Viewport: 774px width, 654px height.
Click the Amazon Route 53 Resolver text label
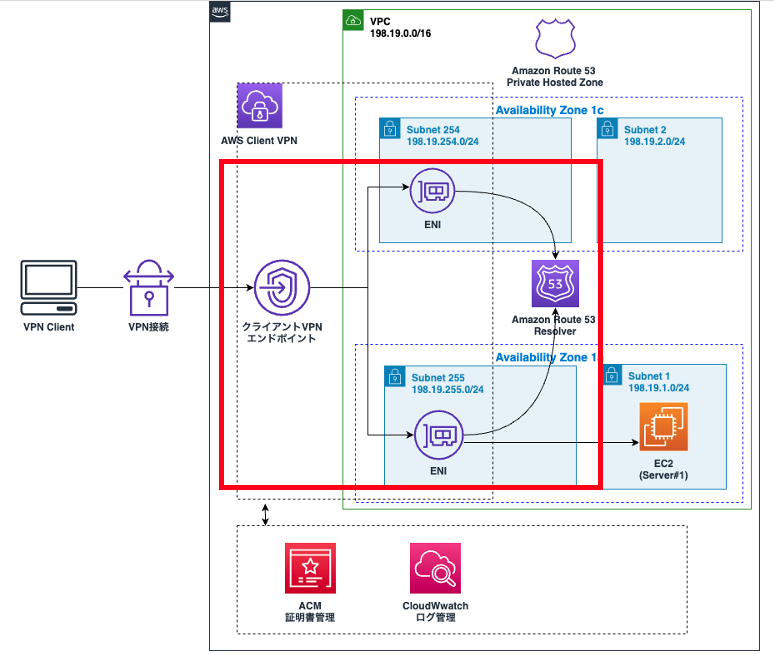coord(554,325)
